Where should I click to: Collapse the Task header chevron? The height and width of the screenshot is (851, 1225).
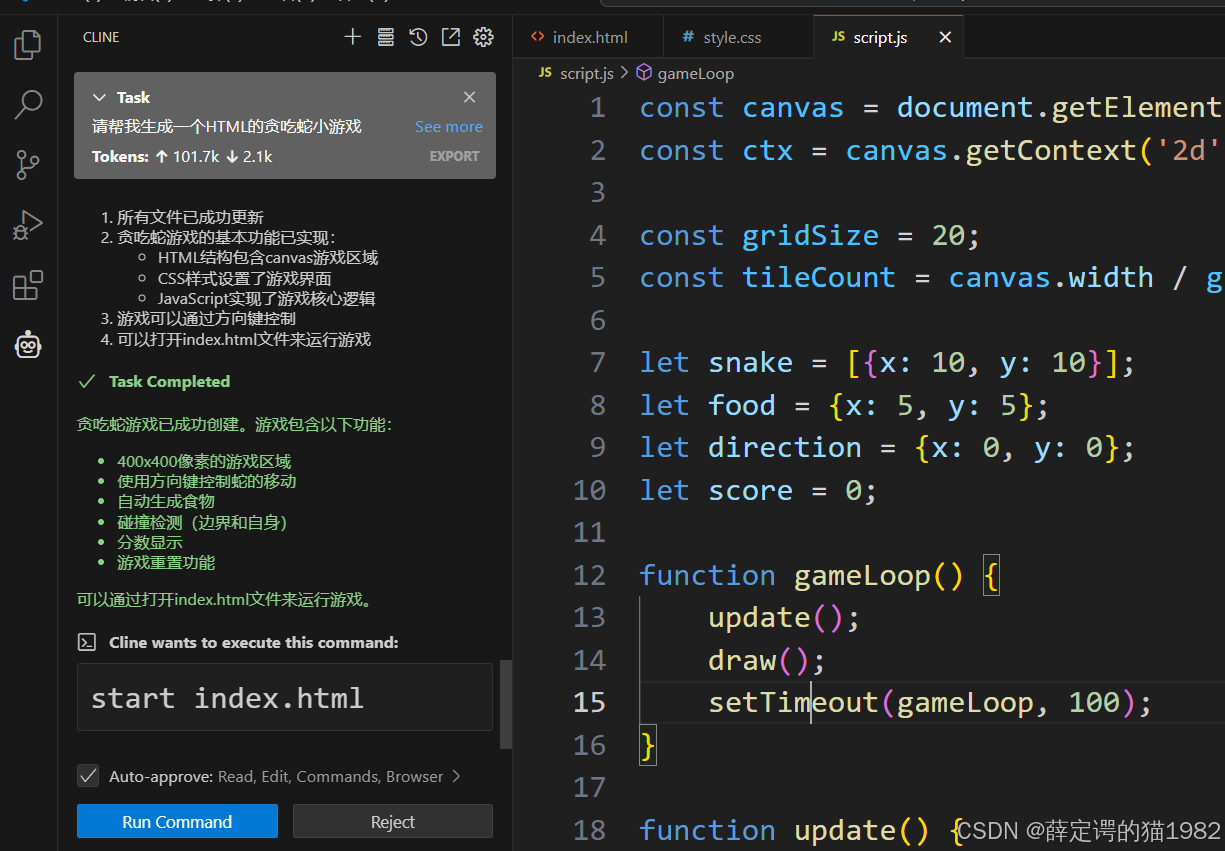[99, 97]
